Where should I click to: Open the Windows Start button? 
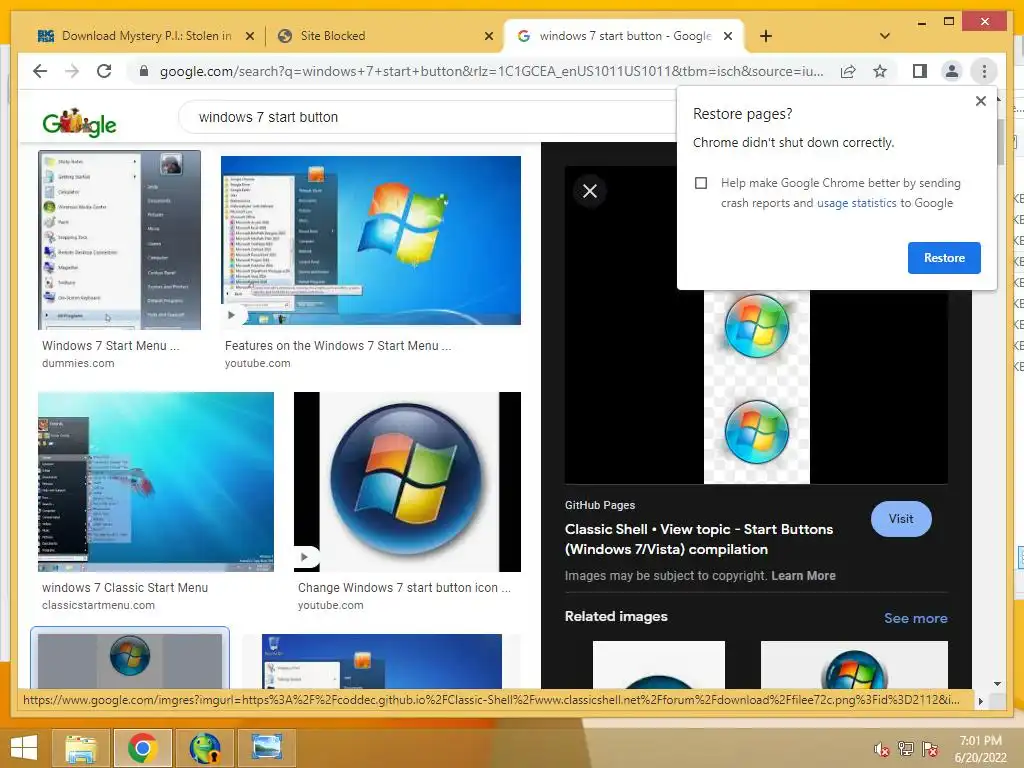tap(24, 748)
